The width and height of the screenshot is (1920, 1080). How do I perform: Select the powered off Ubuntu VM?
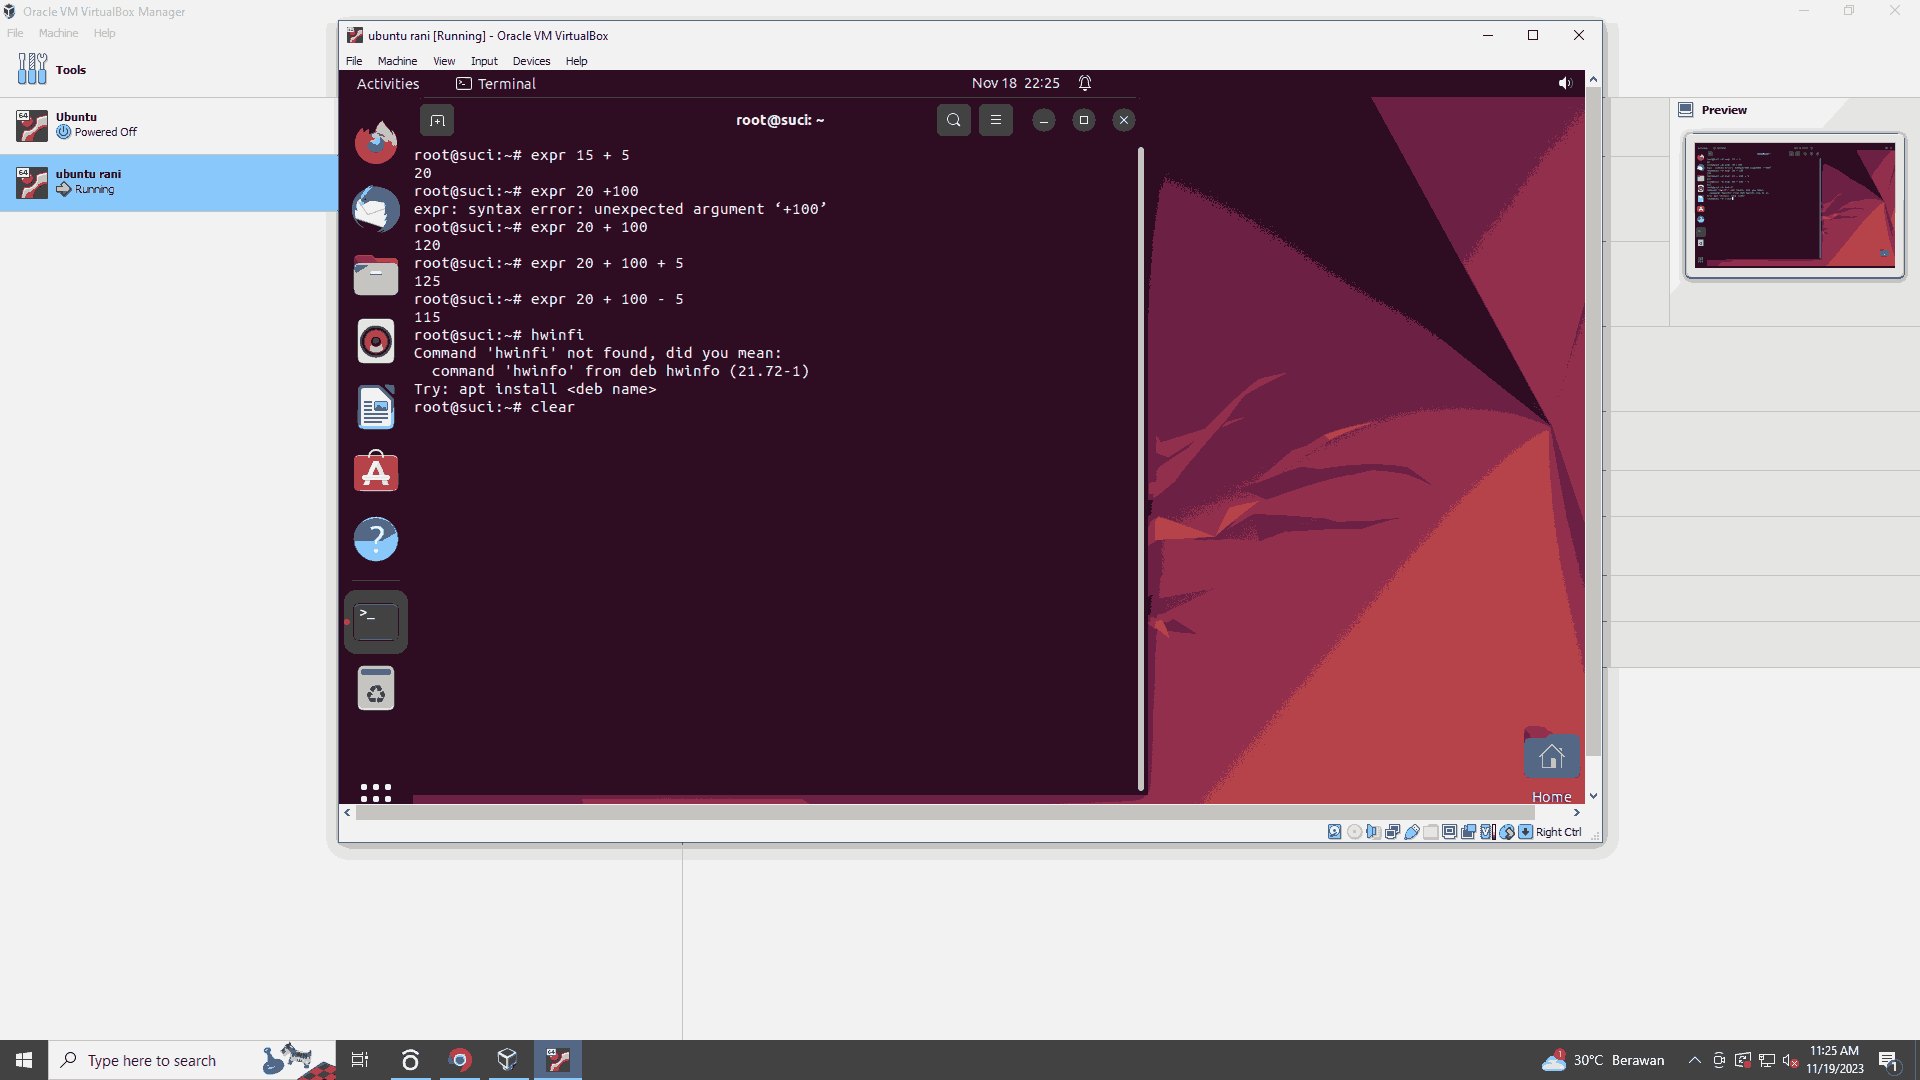point(168,125)
